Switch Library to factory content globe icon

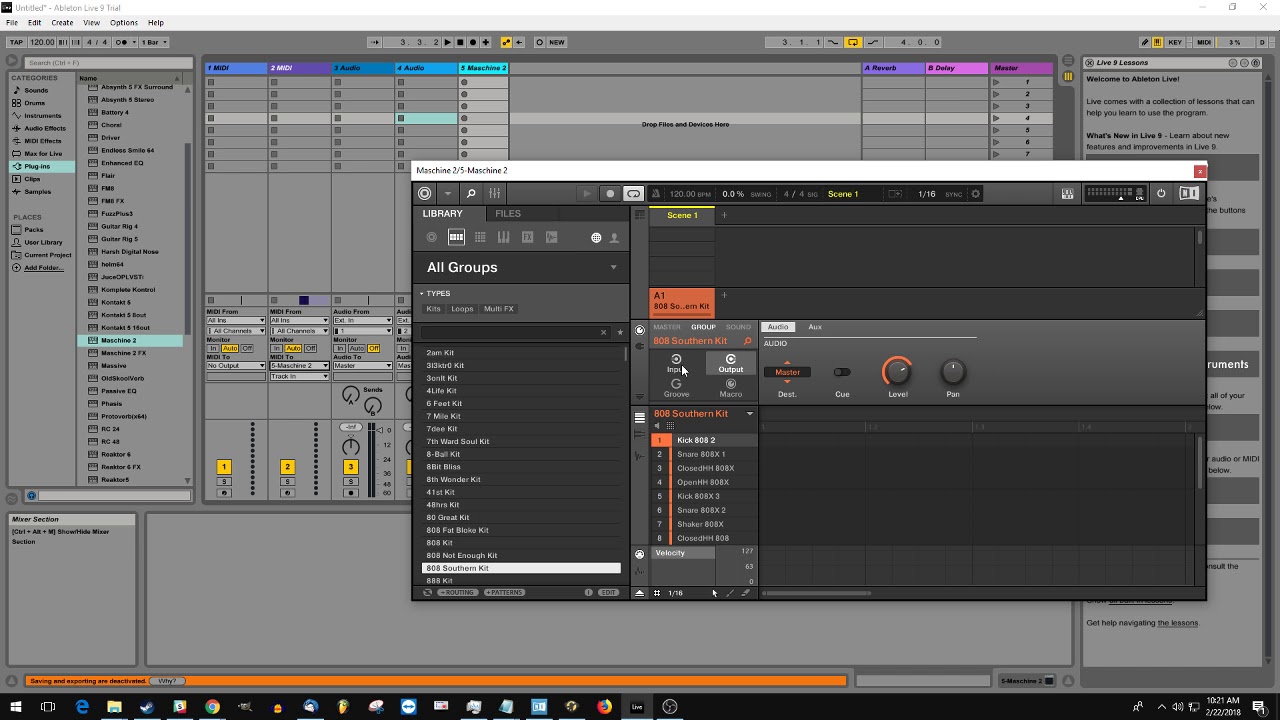596,238
